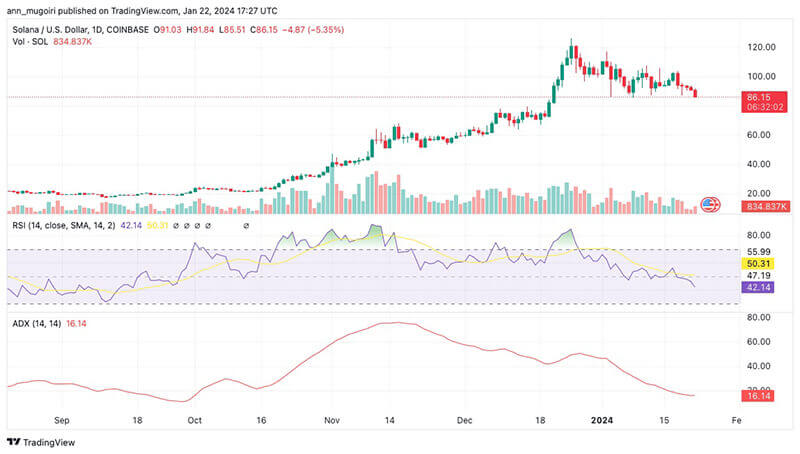Viewport: 800px width, 454px height.
Task: Click the US flag event icon
Action: click(710, 205)
